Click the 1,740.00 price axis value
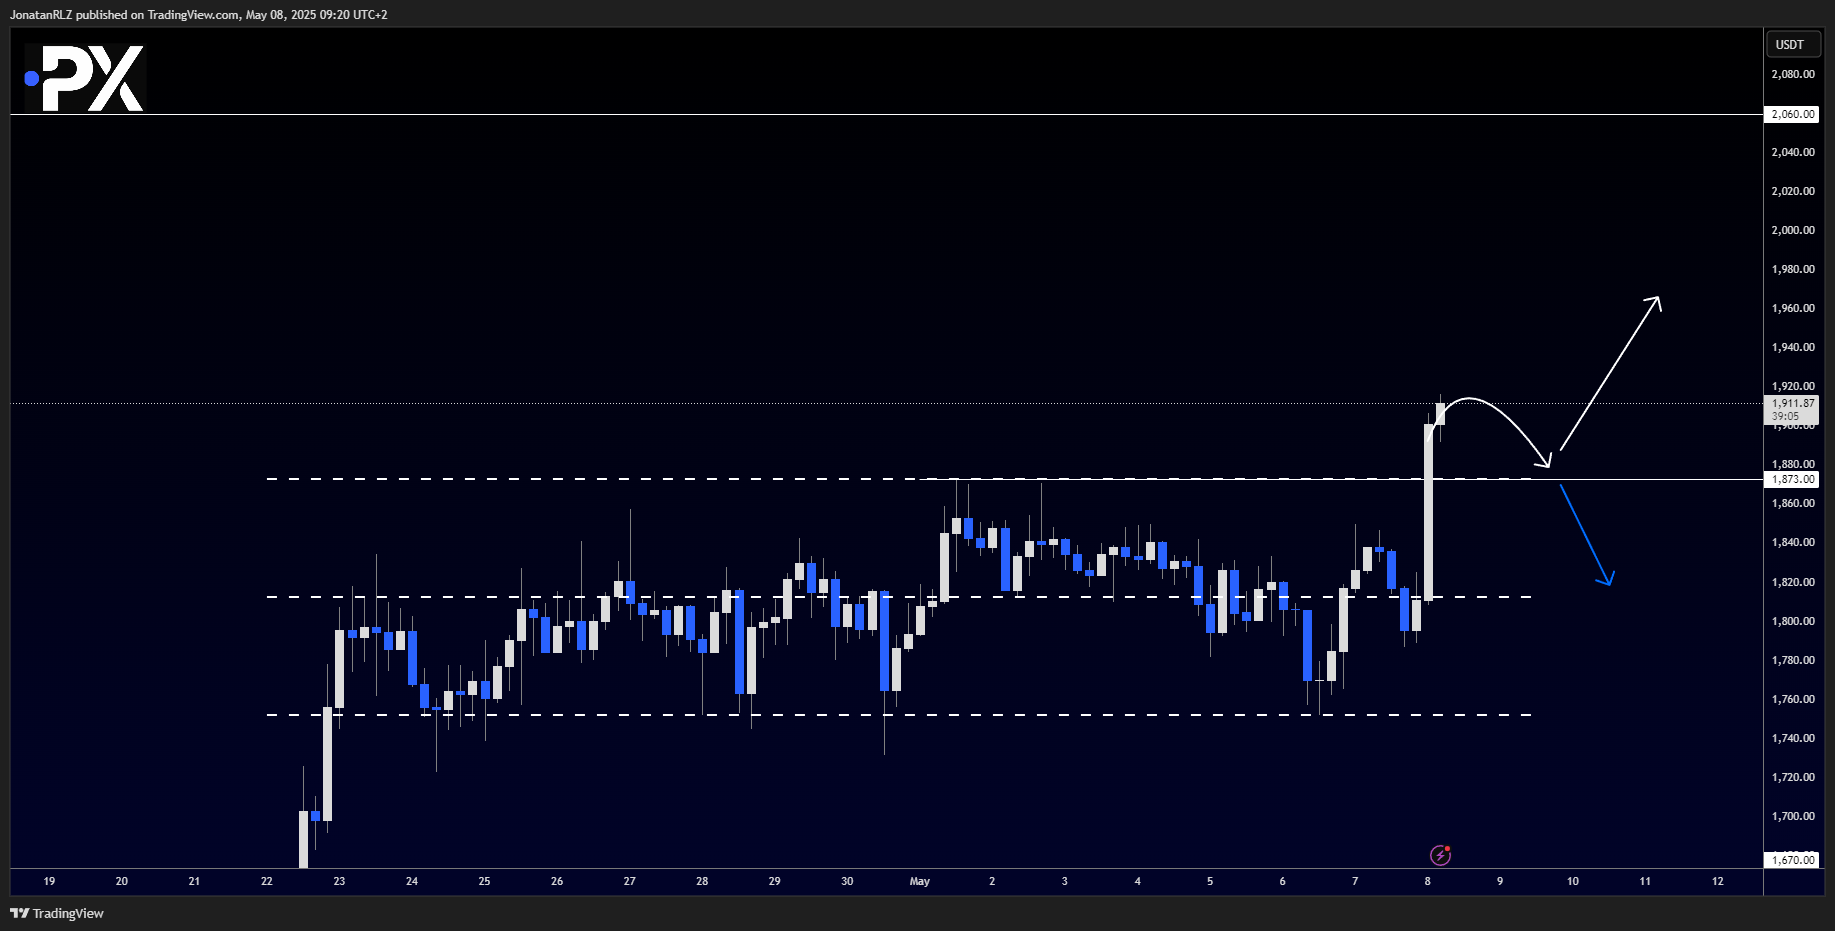Screen dimensions: 1835x931 pos(1793,738)
